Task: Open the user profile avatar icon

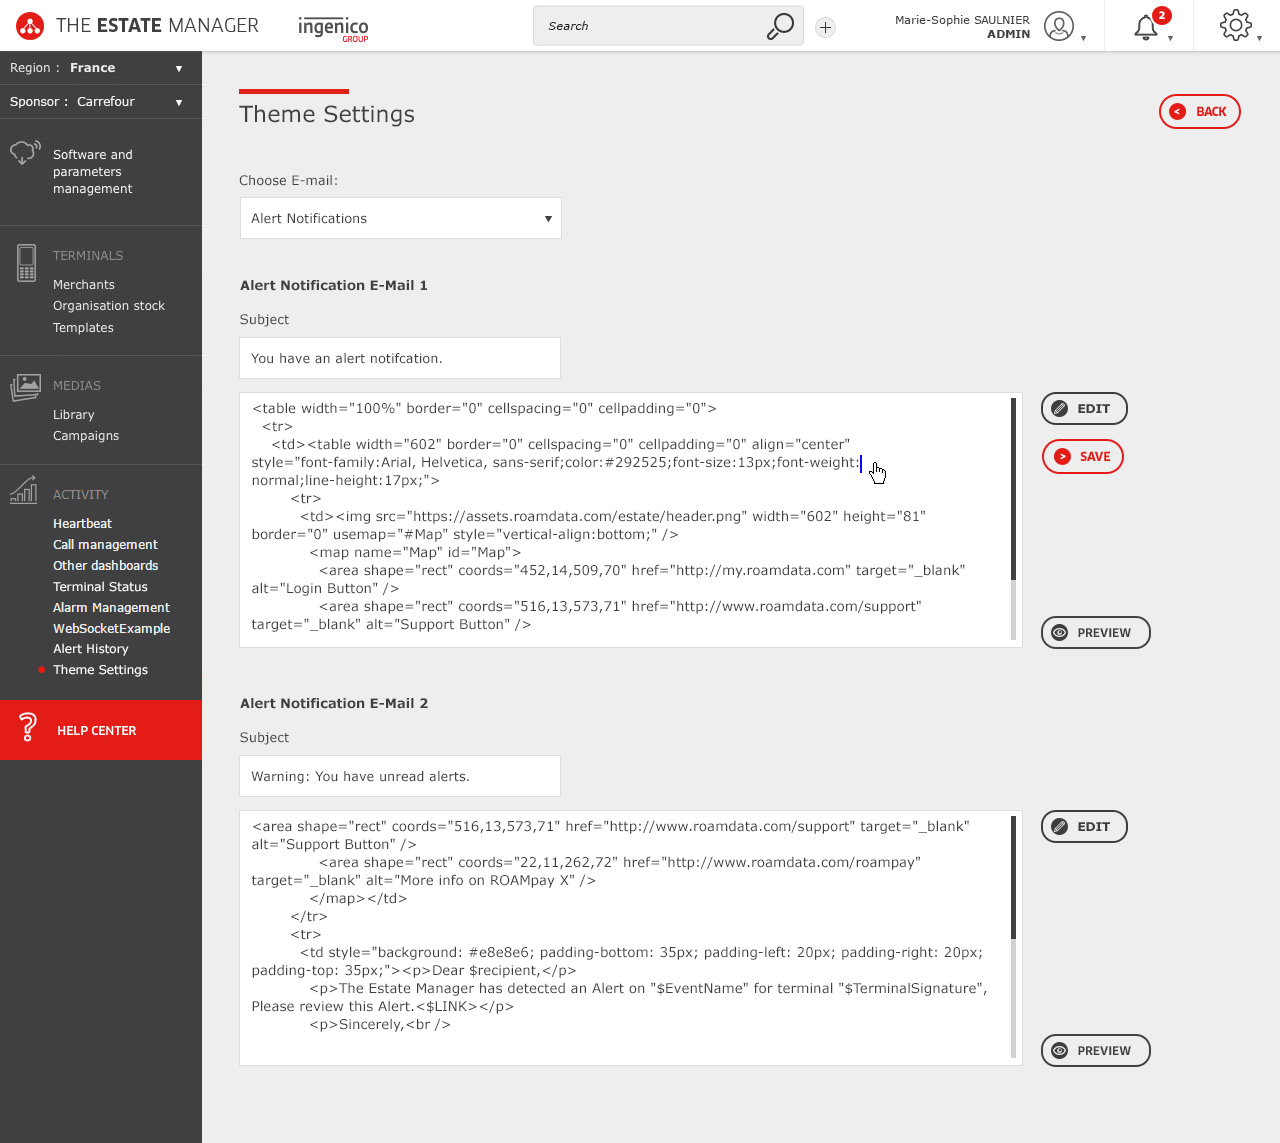Action: pos(1059,26)
